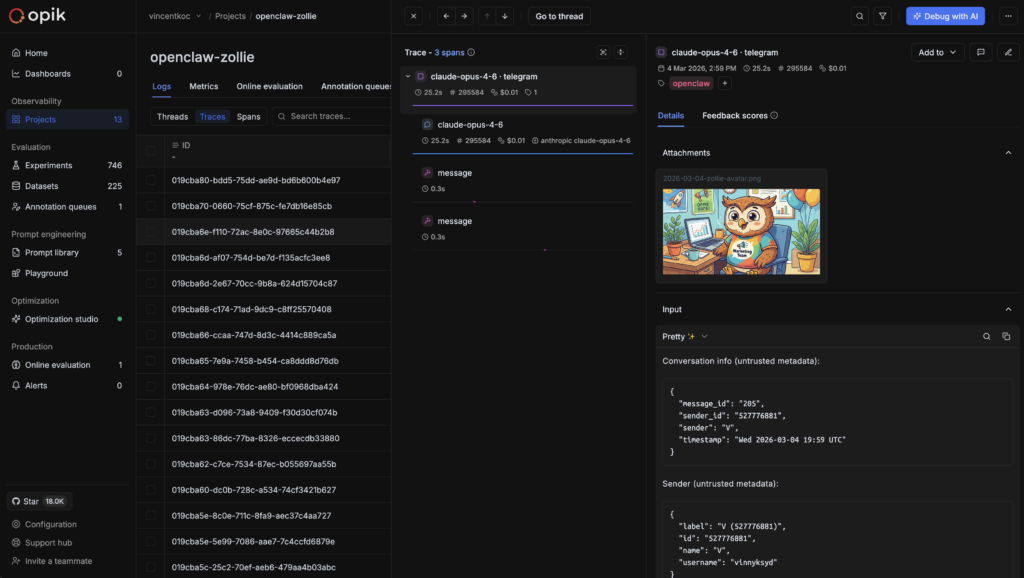Open the trace filters icon beside search

[882, 16]
